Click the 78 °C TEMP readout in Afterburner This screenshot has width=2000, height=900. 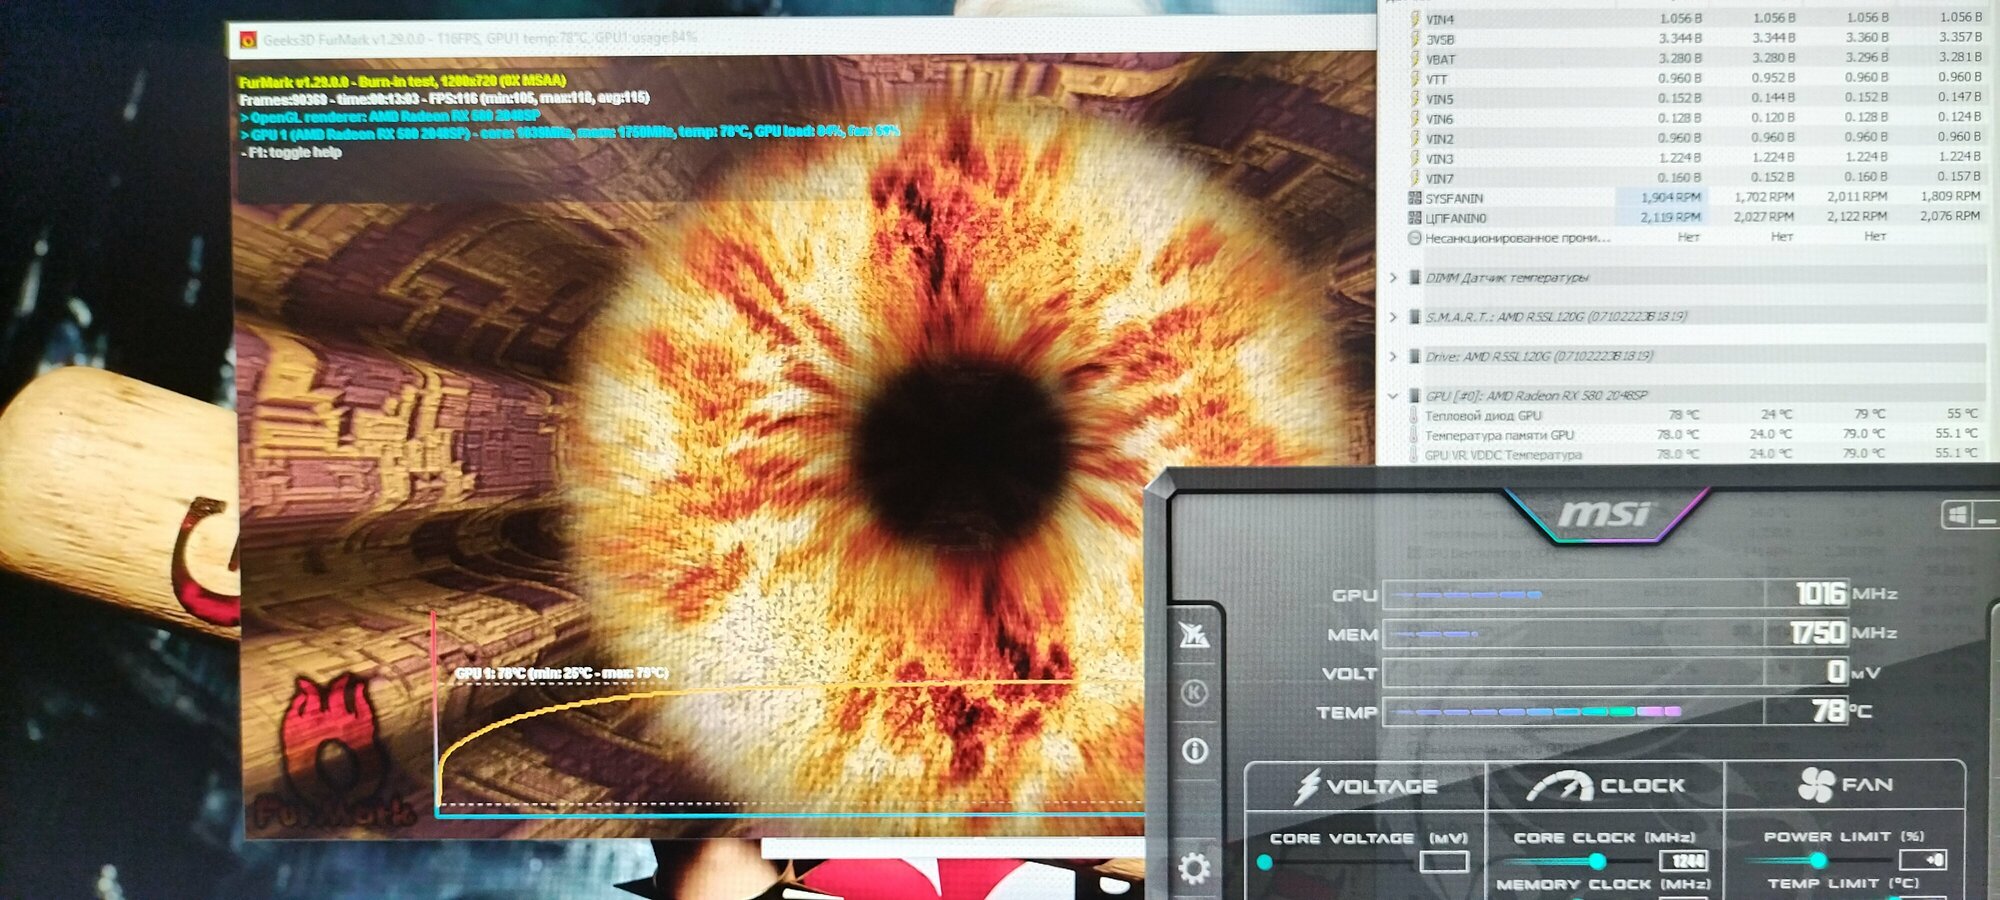tap(1829, 710)
